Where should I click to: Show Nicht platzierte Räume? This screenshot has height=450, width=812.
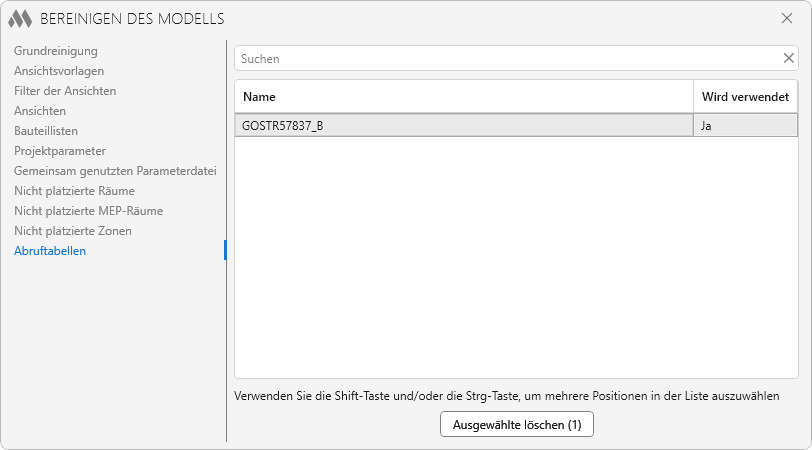tap(74, 191)
